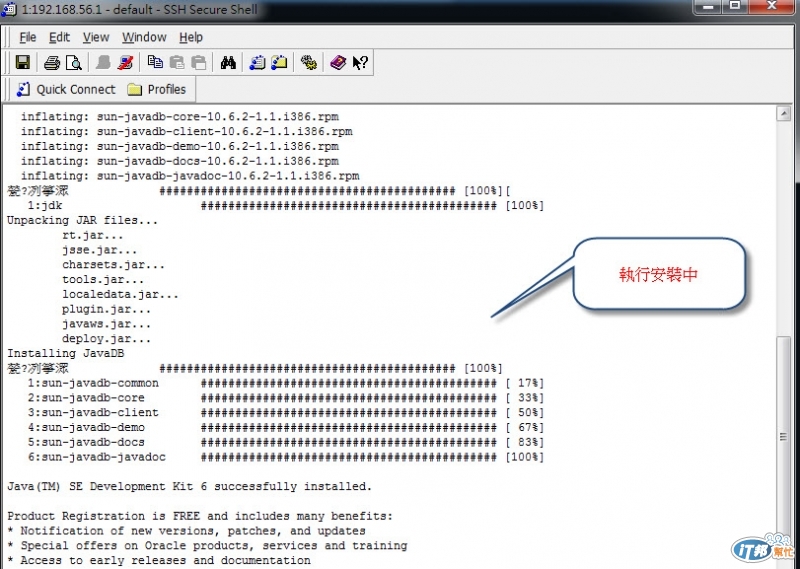Click text 'sun-javadb-javadoc-10.6.2-1.1.i386.rpm'
800x569 pixels.
[x=228, y=176]
